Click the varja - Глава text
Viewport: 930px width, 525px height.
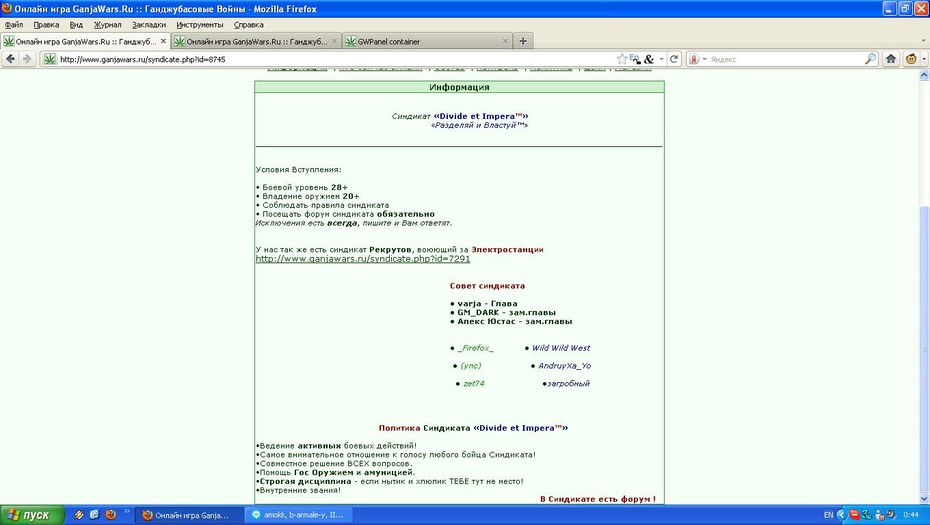pos(487,303)
